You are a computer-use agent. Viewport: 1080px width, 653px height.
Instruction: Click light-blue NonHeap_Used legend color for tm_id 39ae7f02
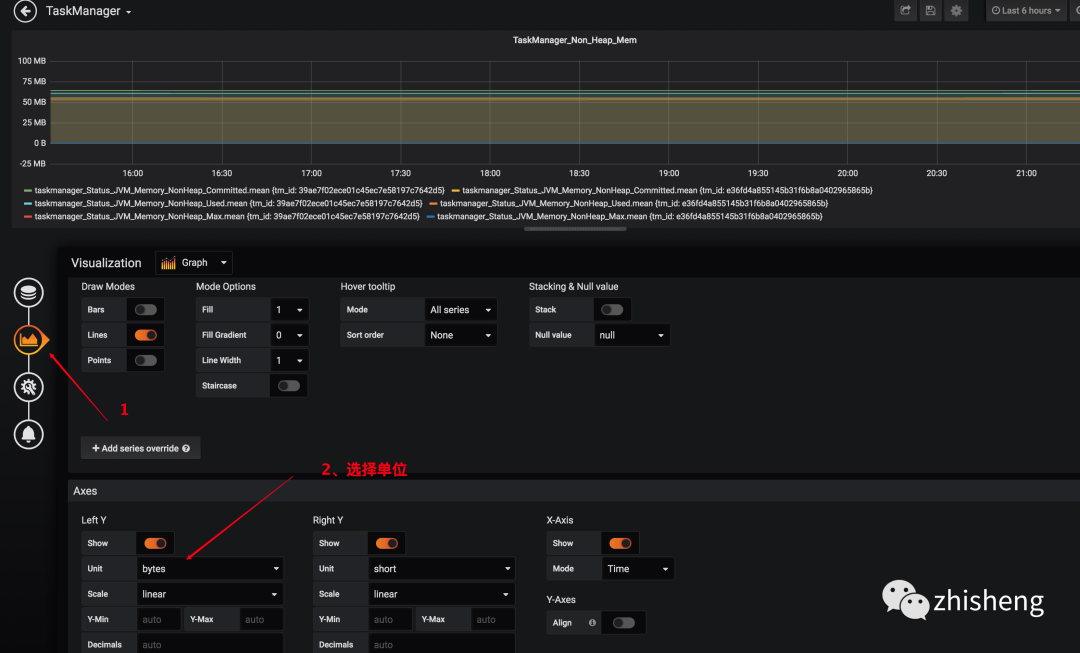pos(28,204)
